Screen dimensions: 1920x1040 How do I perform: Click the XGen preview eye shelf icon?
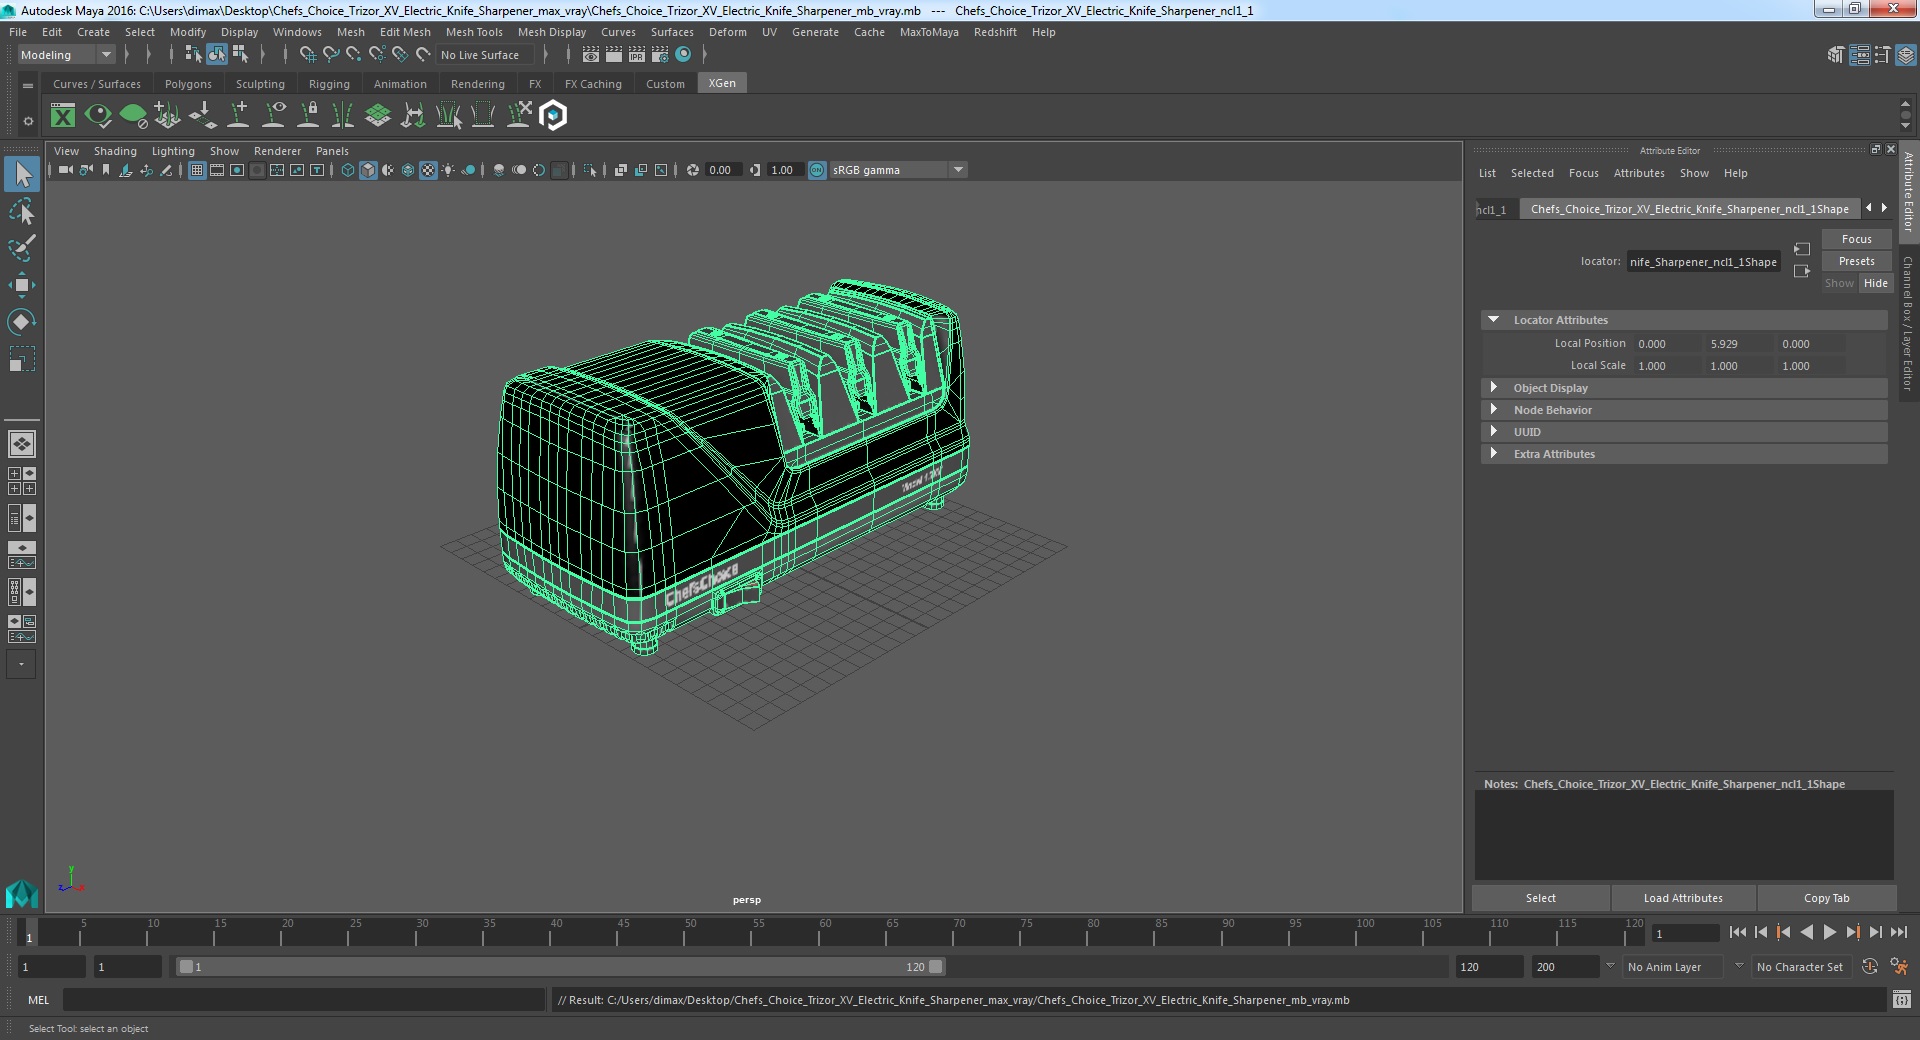[x=98, y=116]
